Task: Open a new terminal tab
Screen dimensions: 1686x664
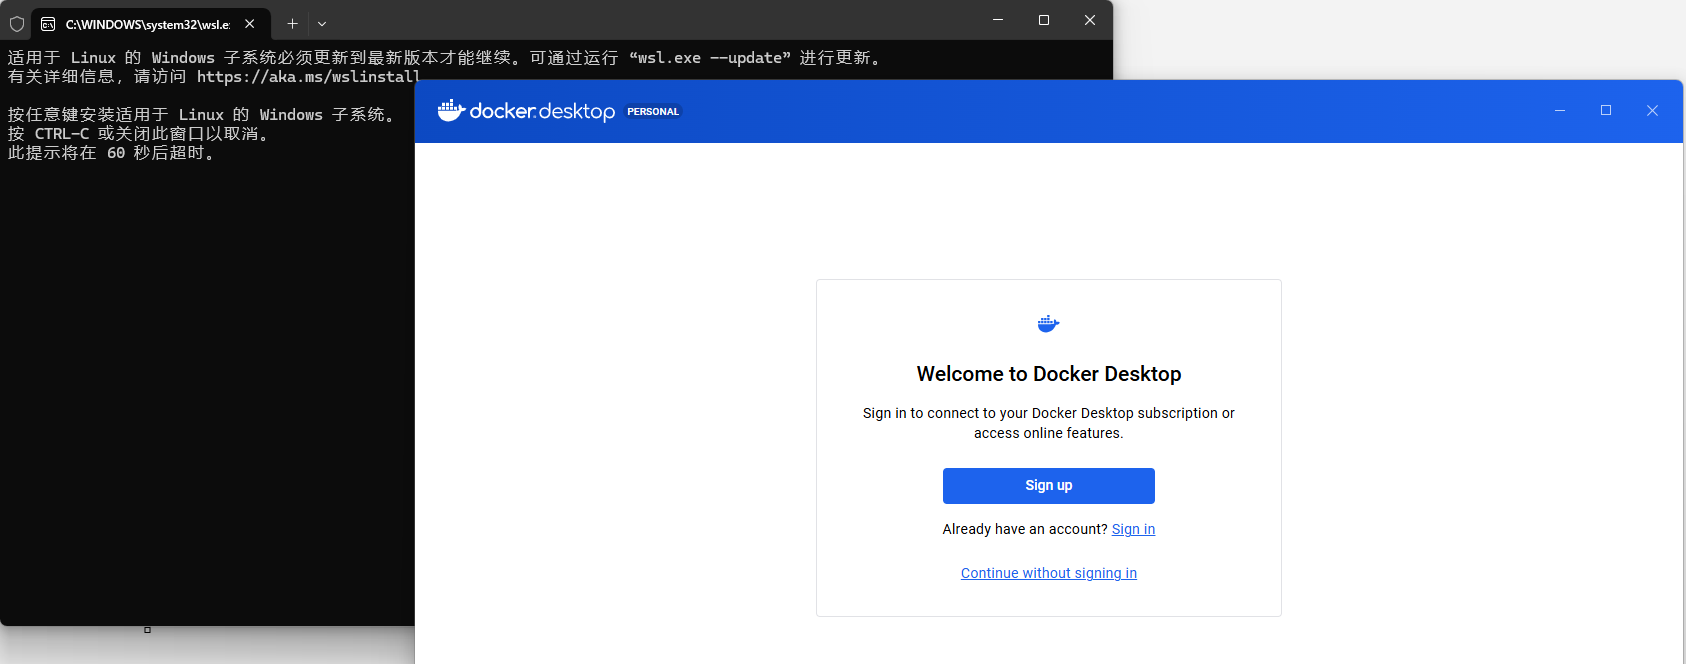Action: point(292,24)
